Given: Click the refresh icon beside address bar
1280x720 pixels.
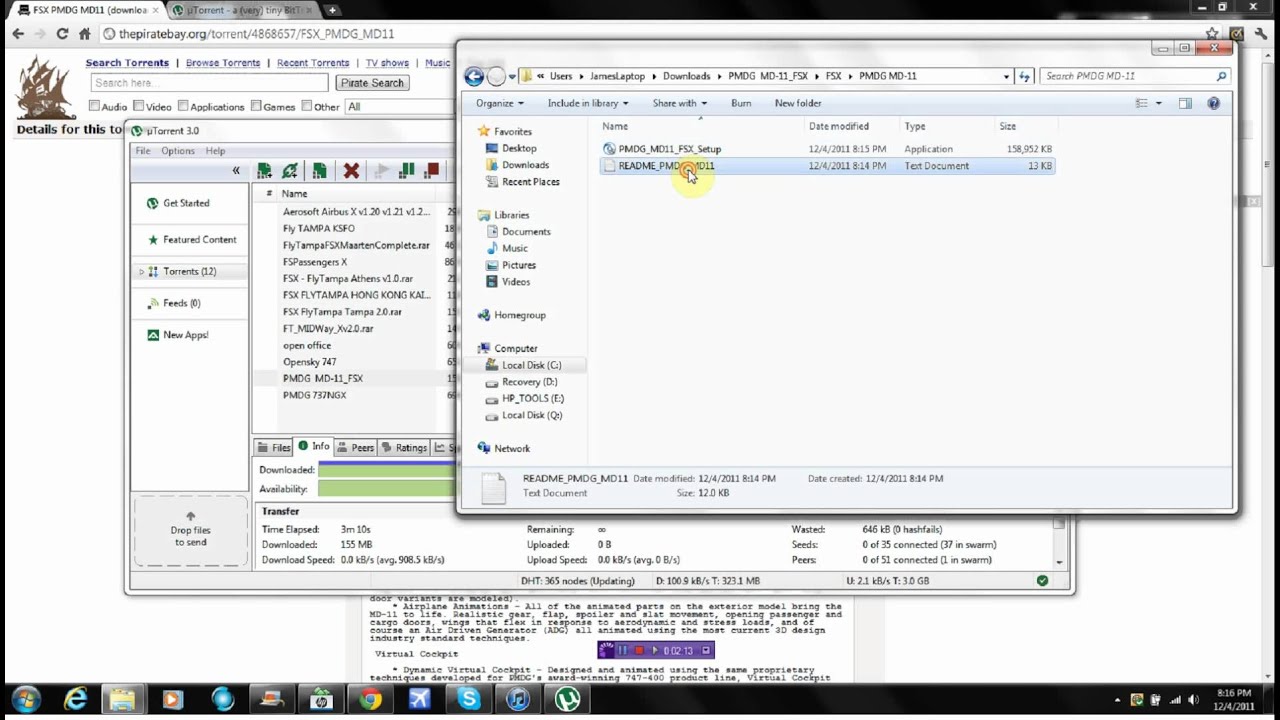Looking at the screenshot, I should (x=1024, y=76).
